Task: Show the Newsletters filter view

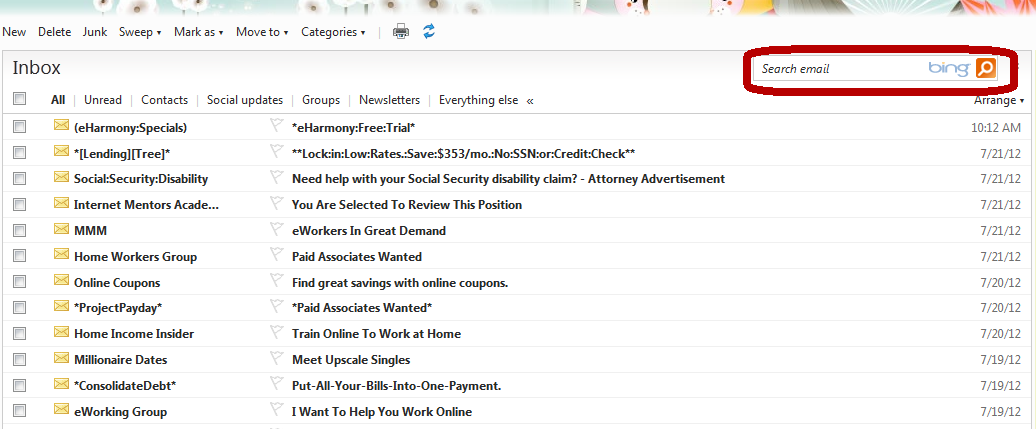Action: tap(389, 100)
